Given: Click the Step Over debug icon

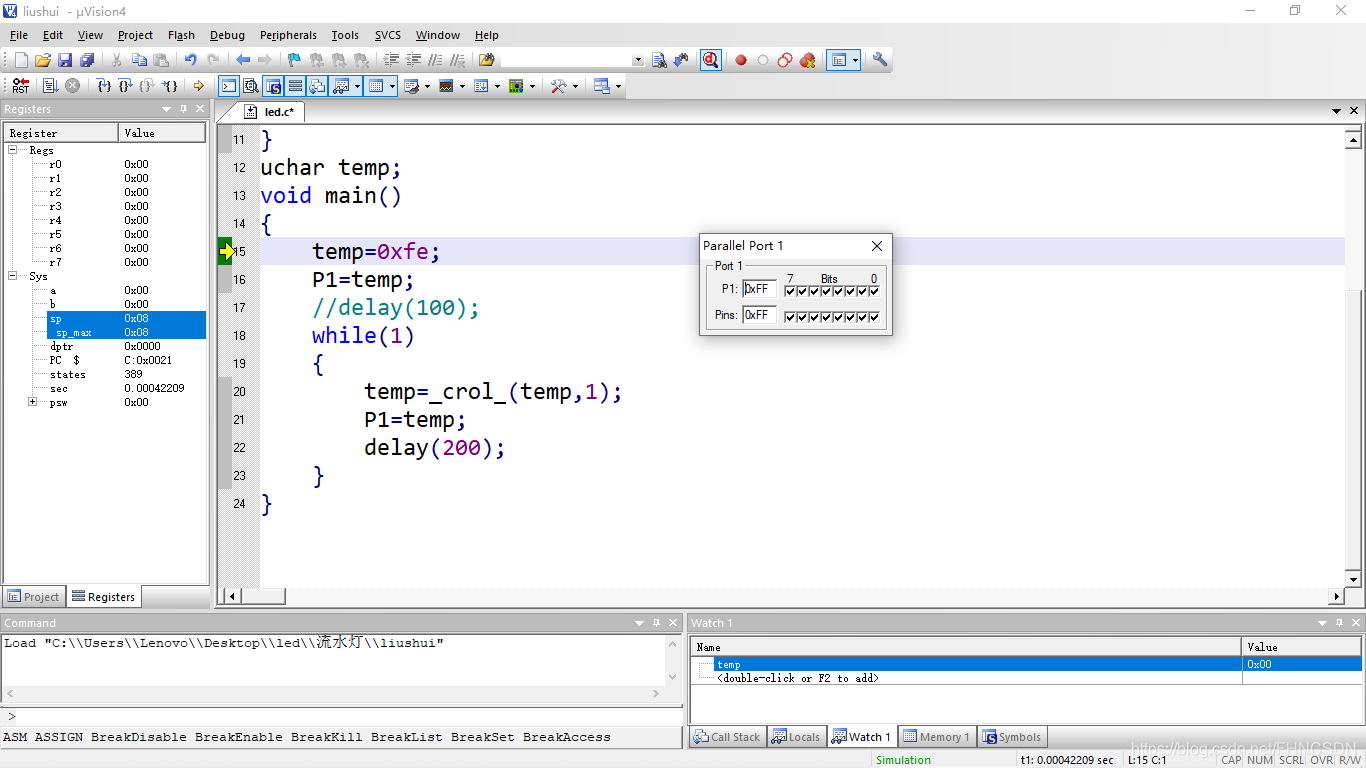Looking at the screenshot, I should point(125,86).
